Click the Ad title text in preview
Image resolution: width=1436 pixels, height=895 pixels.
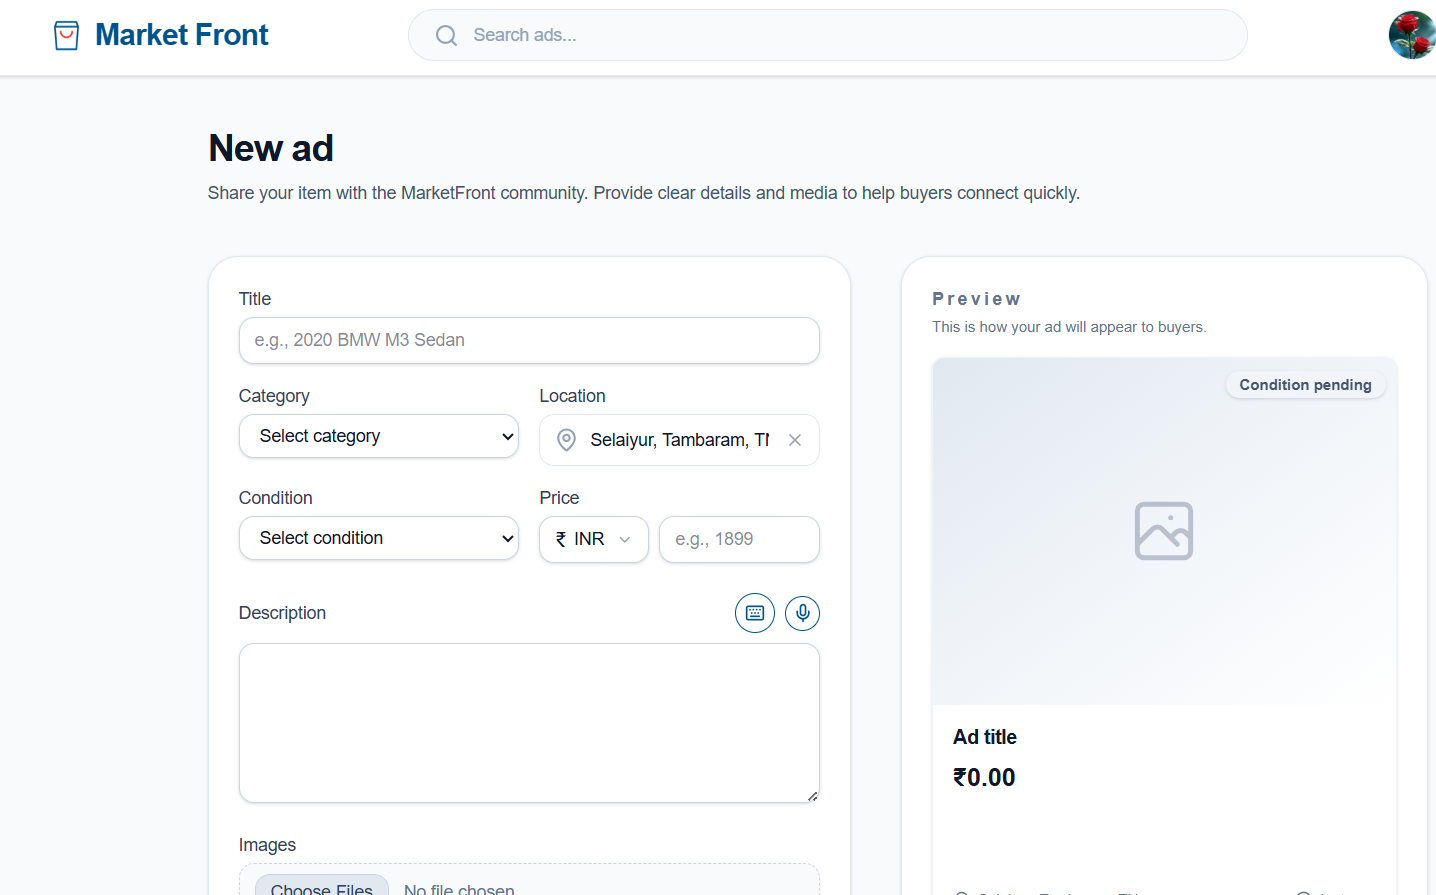[985, 737]
